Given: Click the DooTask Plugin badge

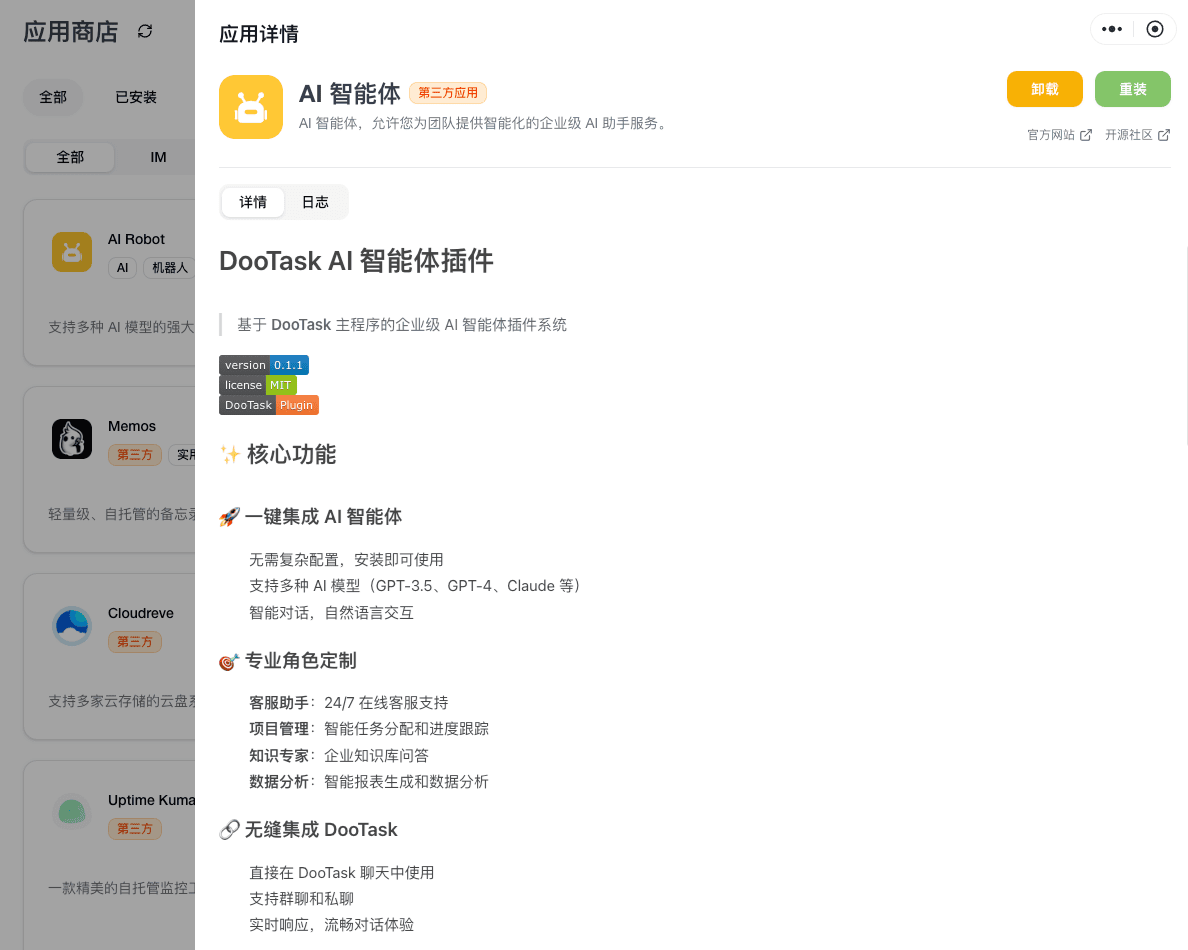Looking at the screenshot, I should 269,405.
